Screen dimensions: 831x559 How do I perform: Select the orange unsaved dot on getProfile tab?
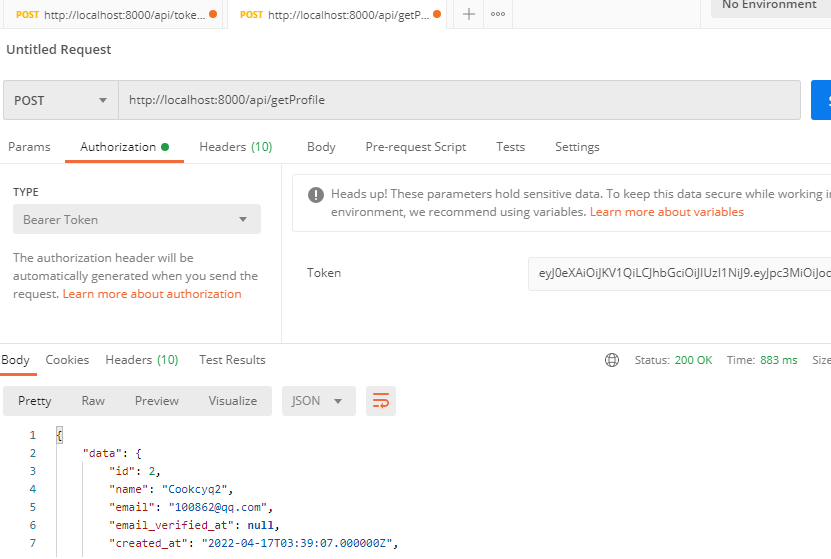tap(437, 14)
